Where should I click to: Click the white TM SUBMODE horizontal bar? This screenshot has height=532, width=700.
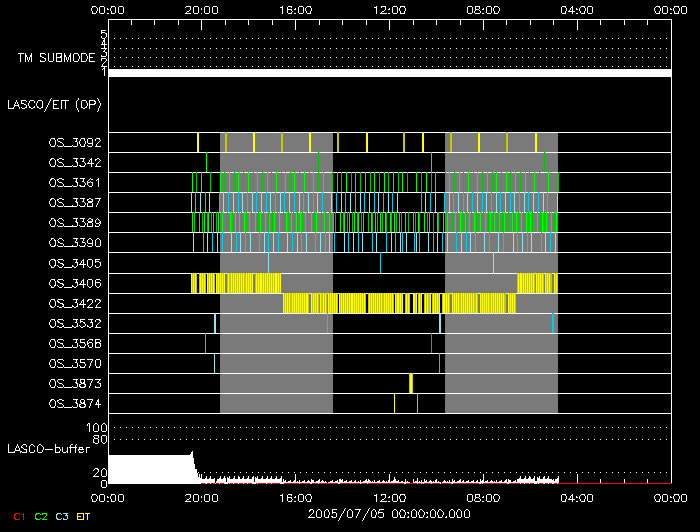pyautogui.click(x=389, y=73)
